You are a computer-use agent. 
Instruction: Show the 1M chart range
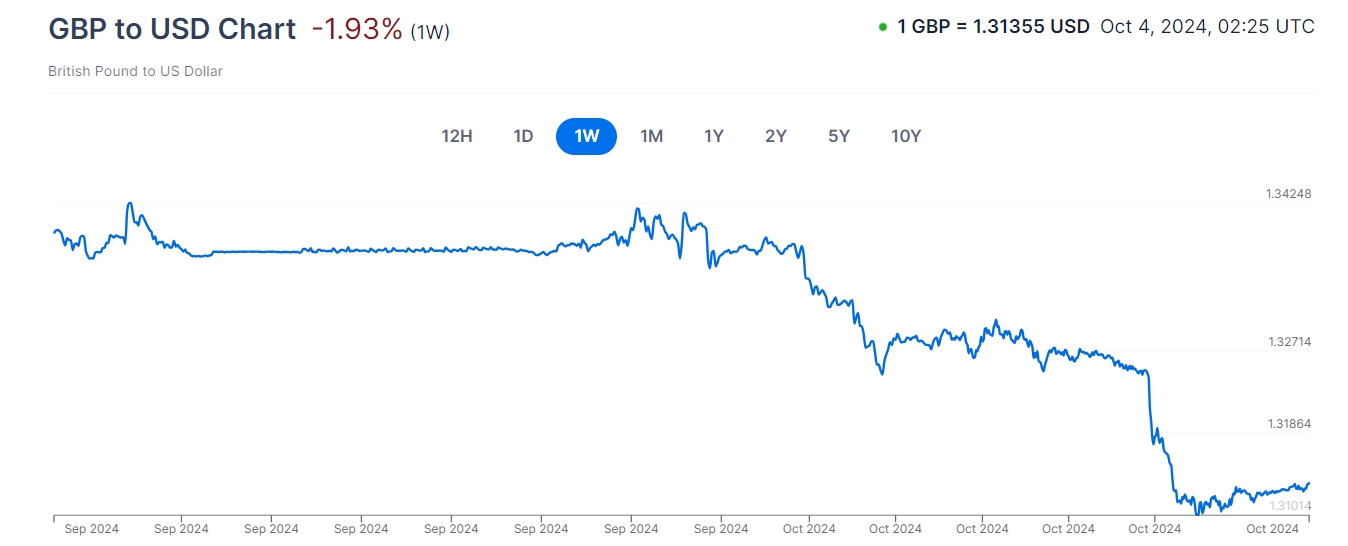(x=651, y=136)
